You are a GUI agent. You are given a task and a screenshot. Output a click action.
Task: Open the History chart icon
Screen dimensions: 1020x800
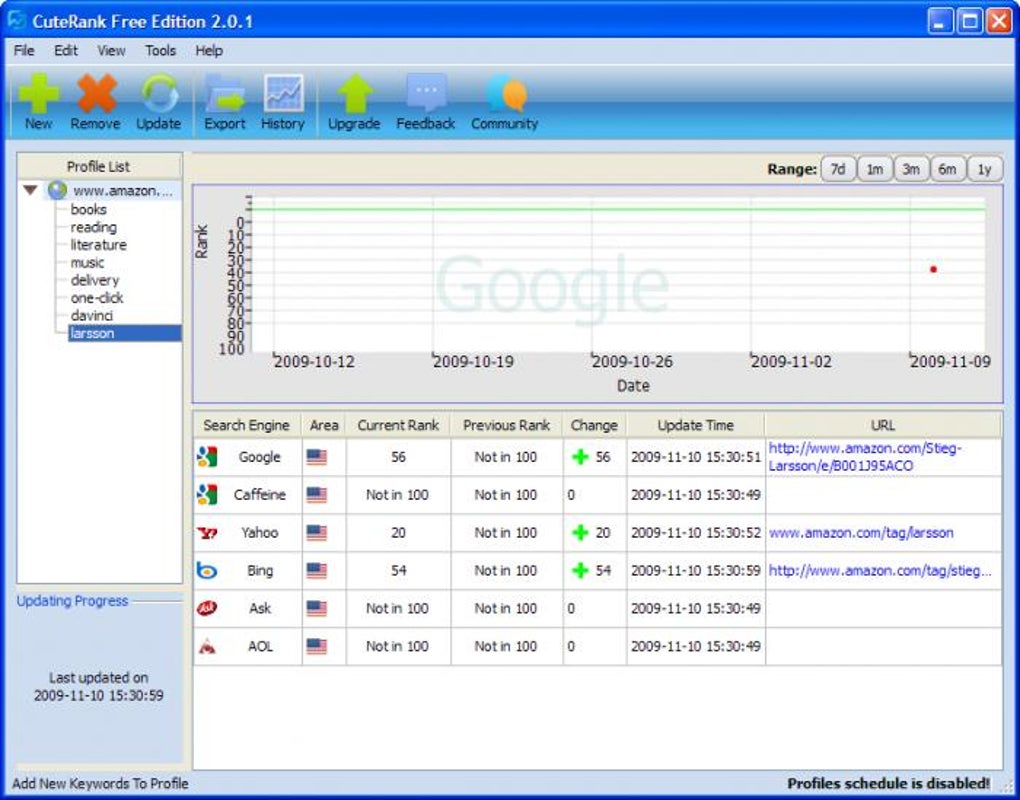[284, 94]
